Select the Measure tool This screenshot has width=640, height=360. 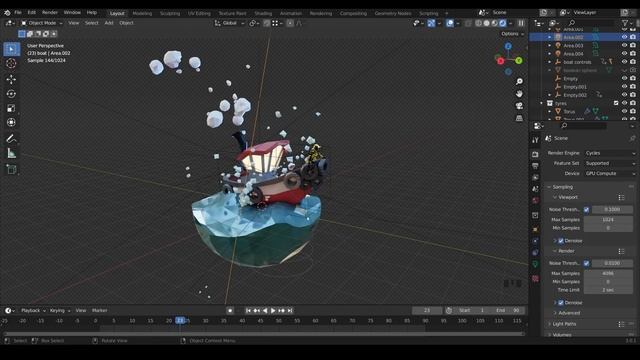coord(11,153)
